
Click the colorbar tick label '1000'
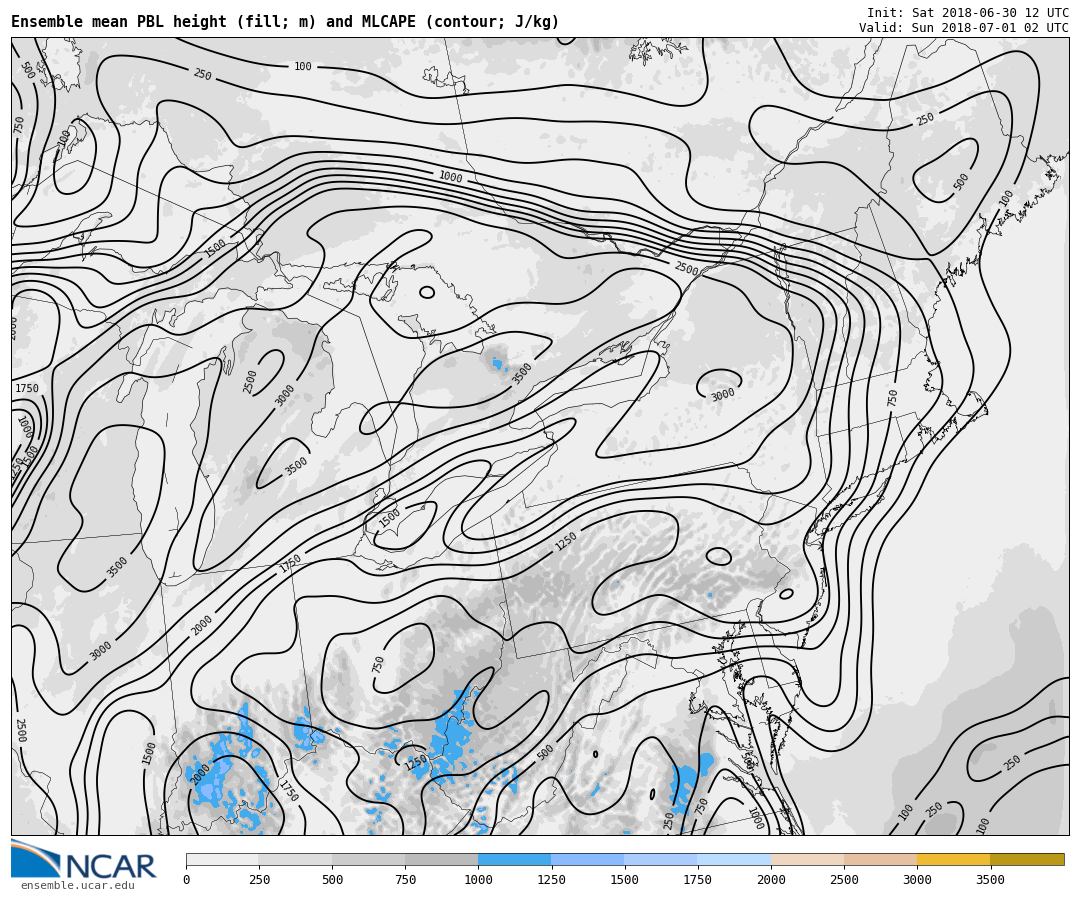478,879
